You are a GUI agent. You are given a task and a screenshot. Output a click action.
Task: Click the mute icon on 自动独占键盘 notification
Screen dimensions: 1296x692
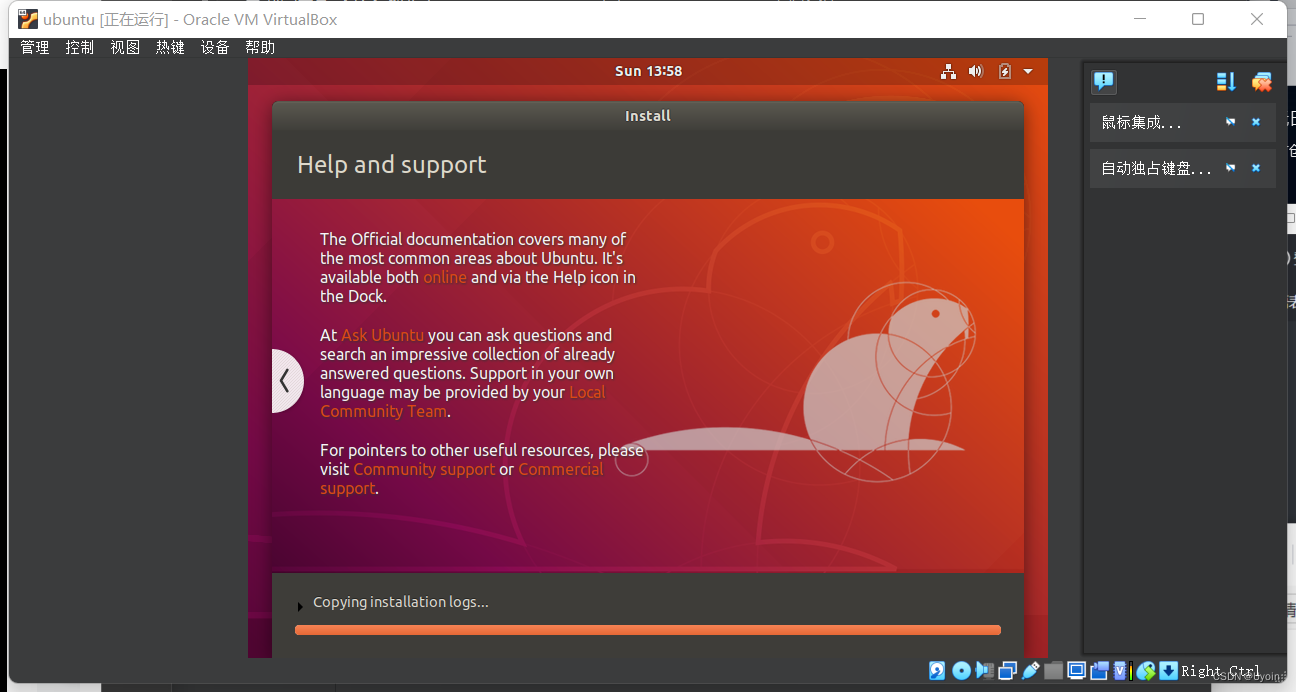point(1231,168)
